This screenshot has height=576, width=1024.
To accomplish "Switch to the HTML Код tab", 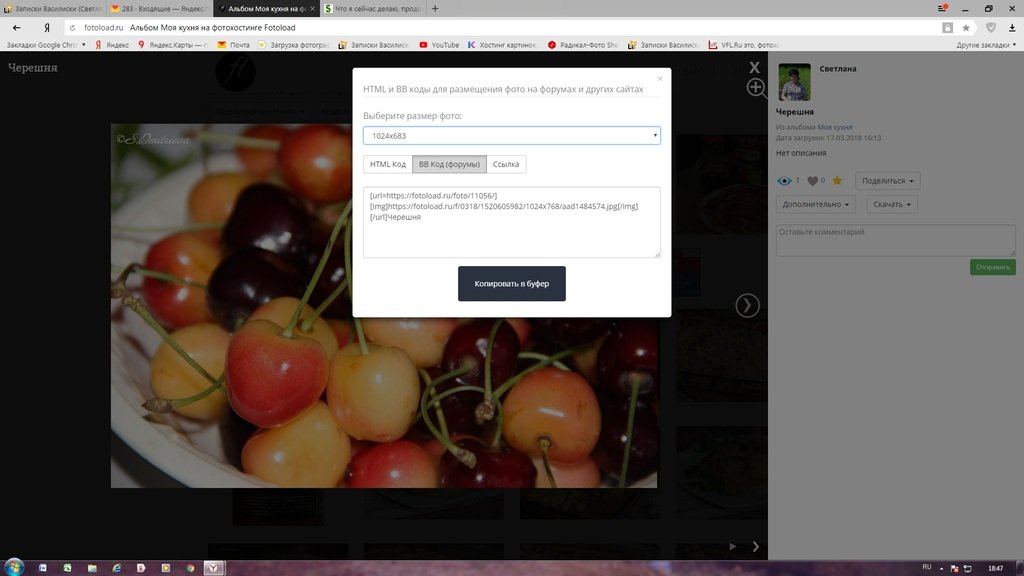I will 388,164.
